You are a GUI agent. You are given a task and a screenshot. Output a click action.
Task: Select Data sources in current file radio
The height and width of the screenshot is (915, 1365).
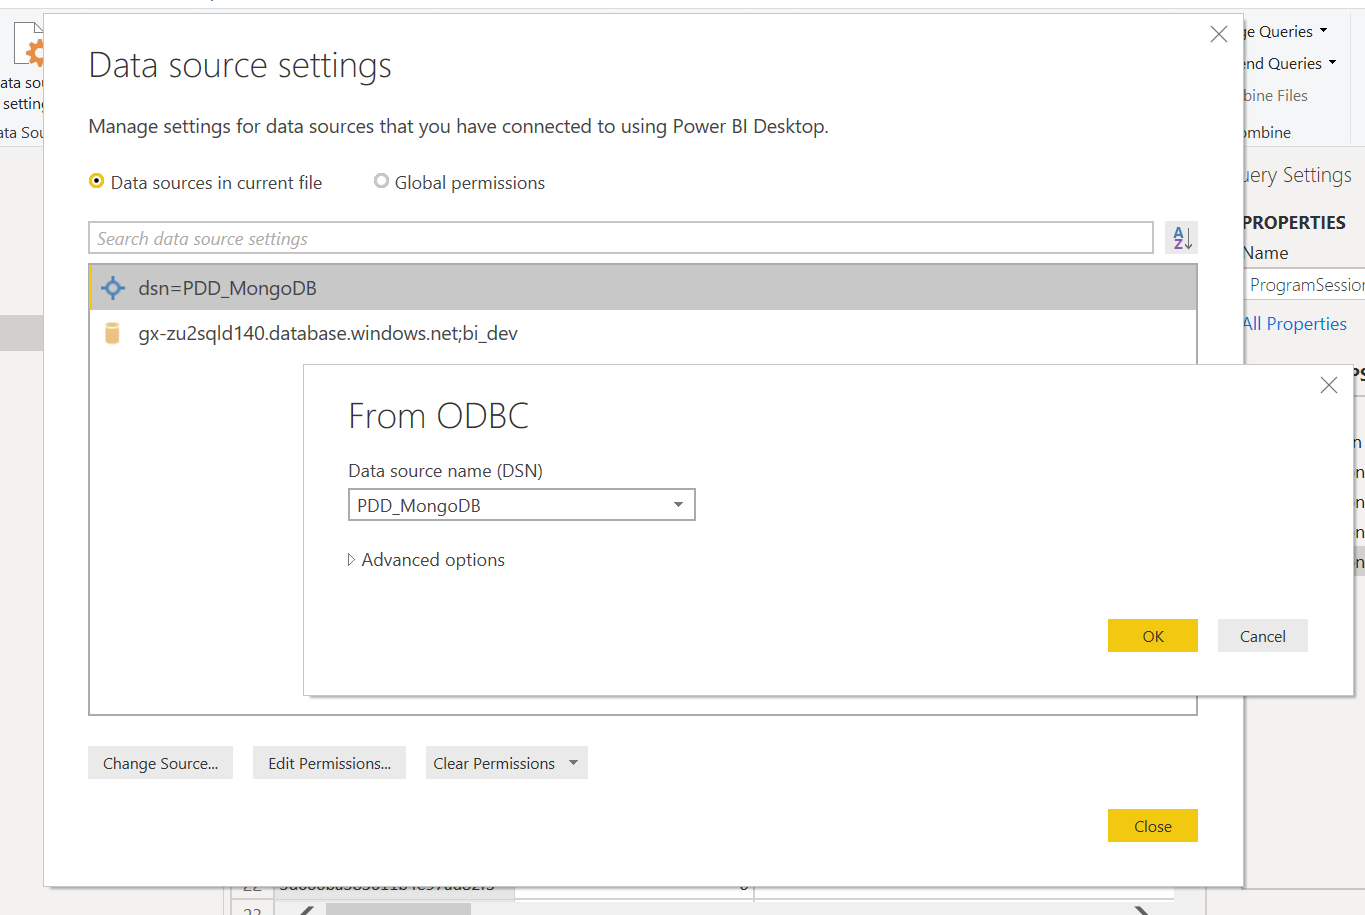coord(97,181)
